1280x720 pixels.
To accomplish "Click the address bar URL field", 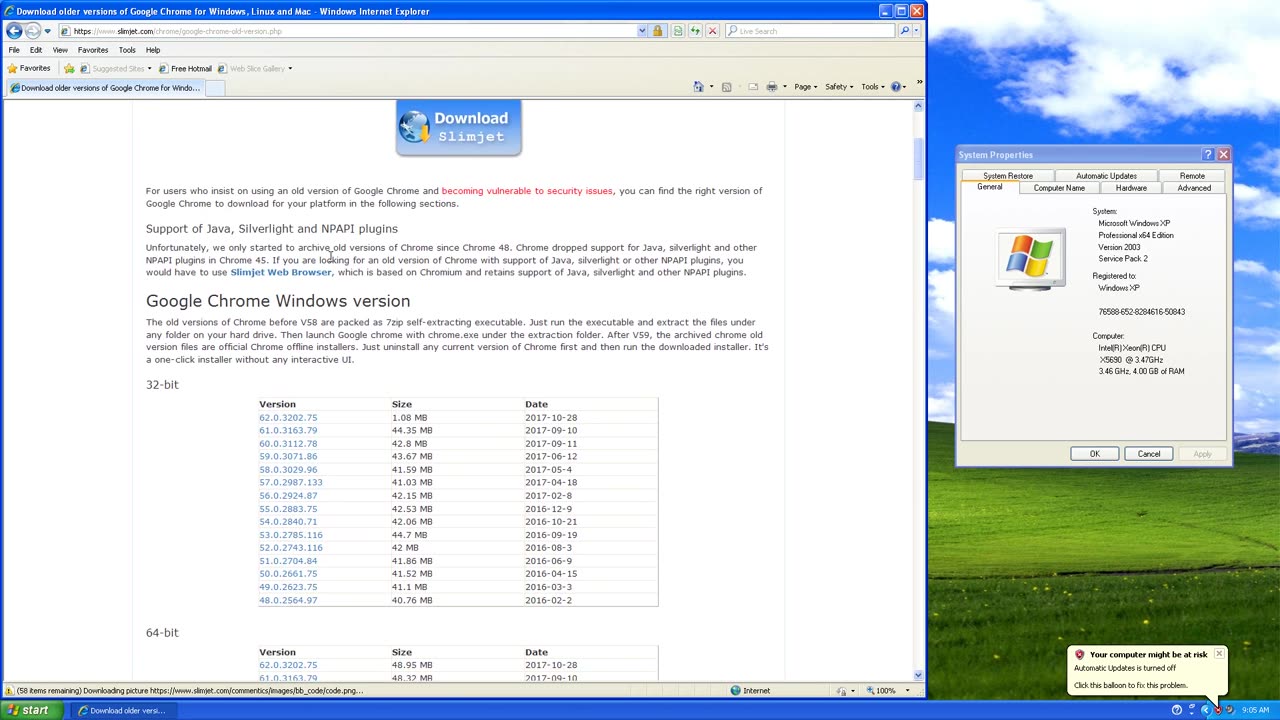I will 347,31.
